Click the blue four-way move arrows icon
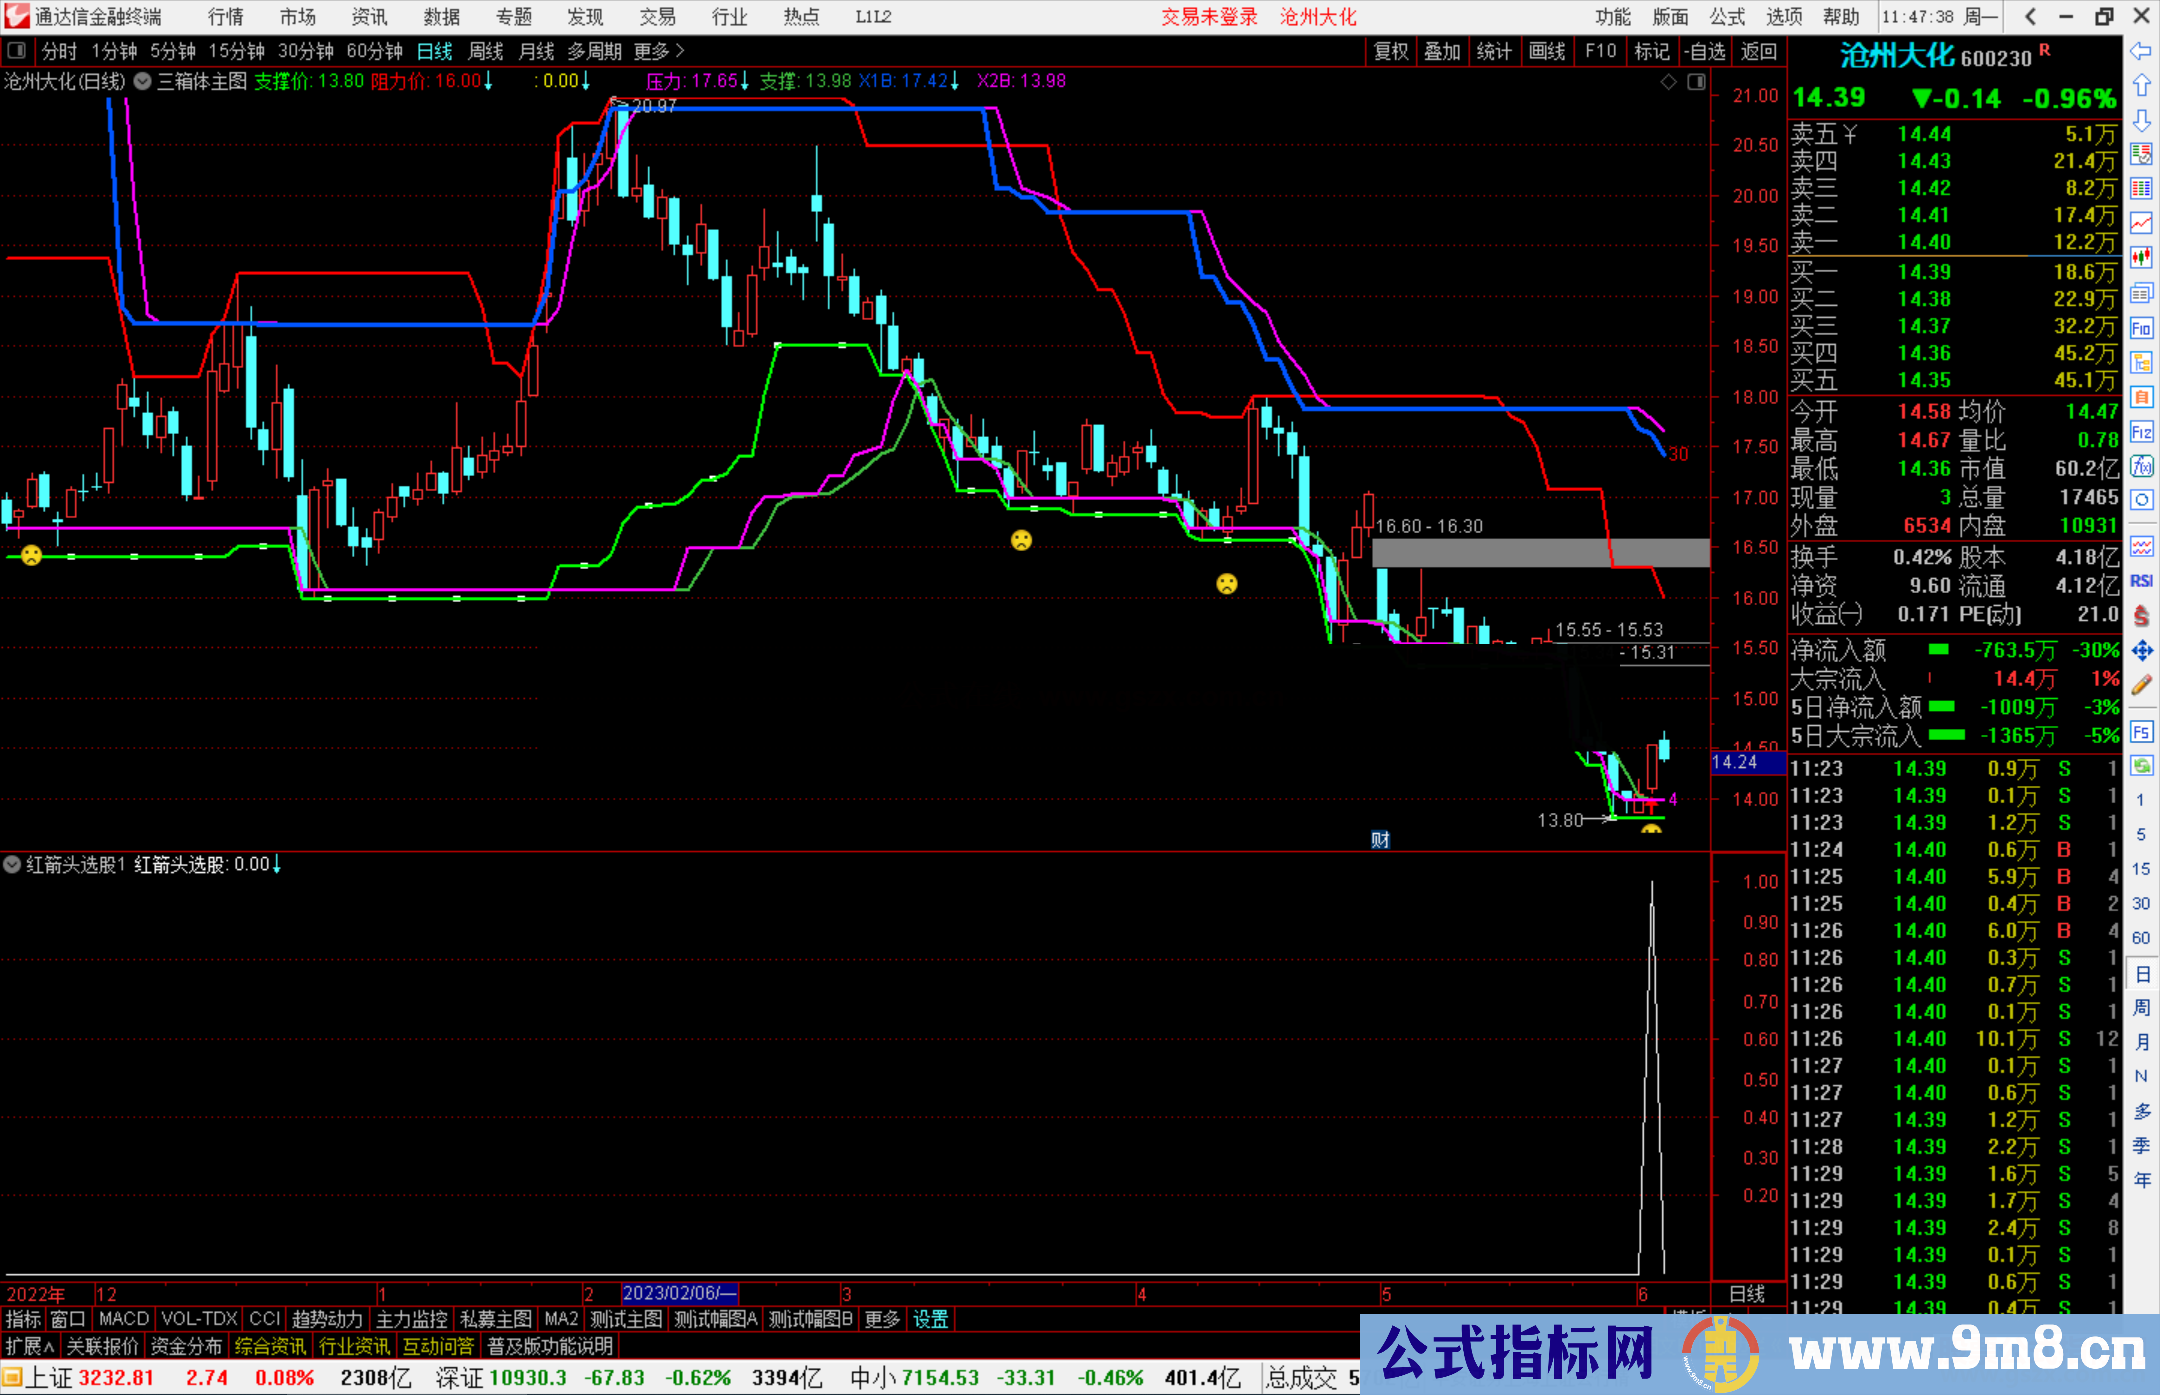 point(2141,651)
